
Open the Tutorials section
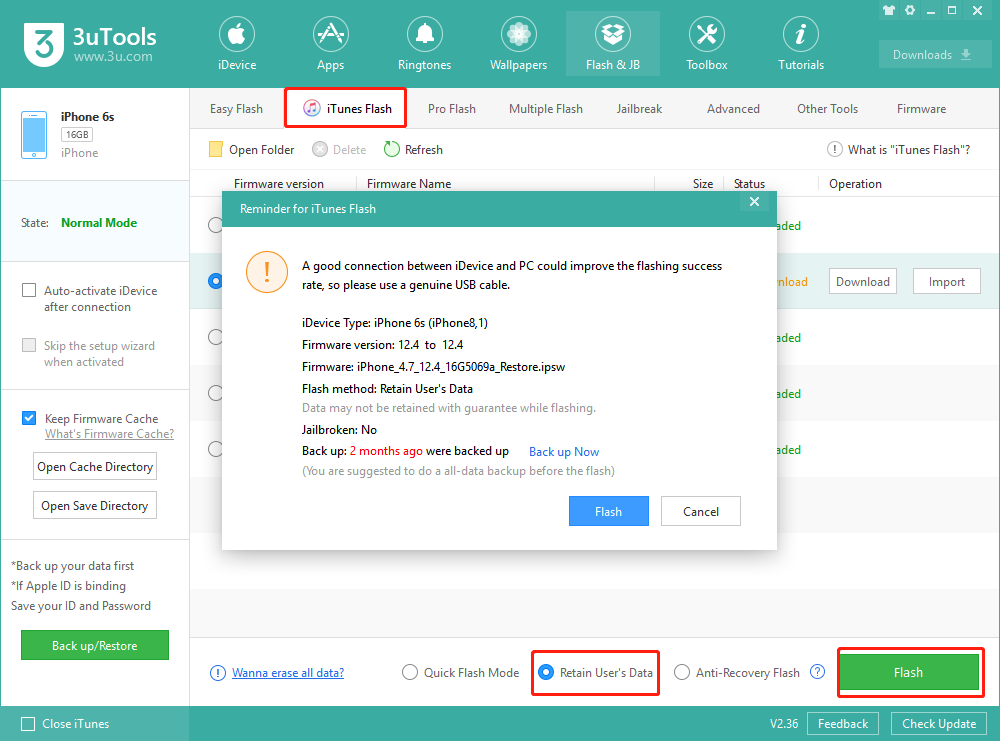800,44
